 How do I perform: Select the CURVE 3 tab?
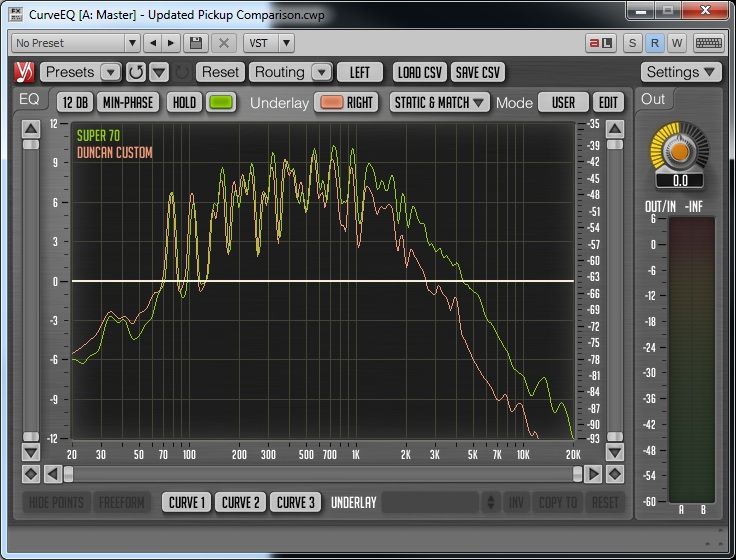point(296,503)
